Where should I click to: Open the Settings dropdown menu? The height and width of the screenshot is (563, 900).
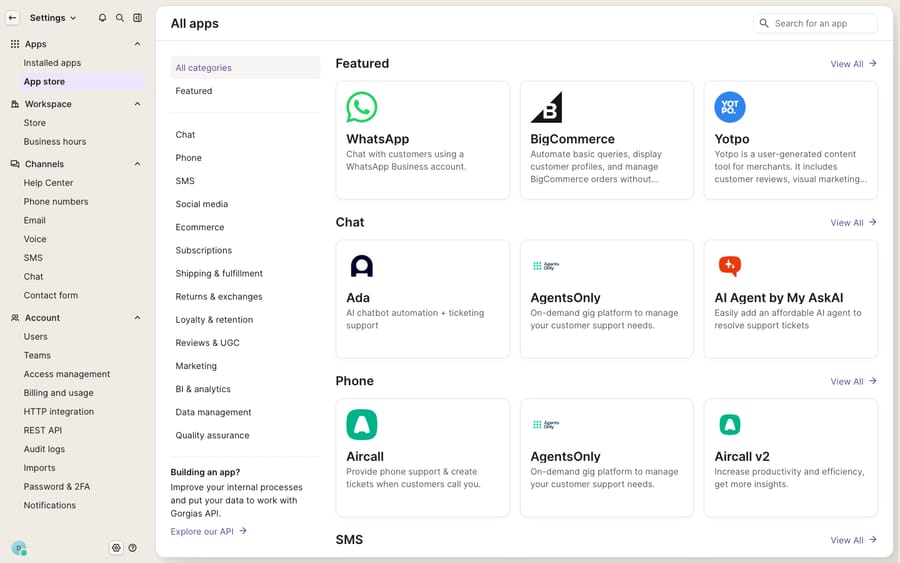click(53, 18)
